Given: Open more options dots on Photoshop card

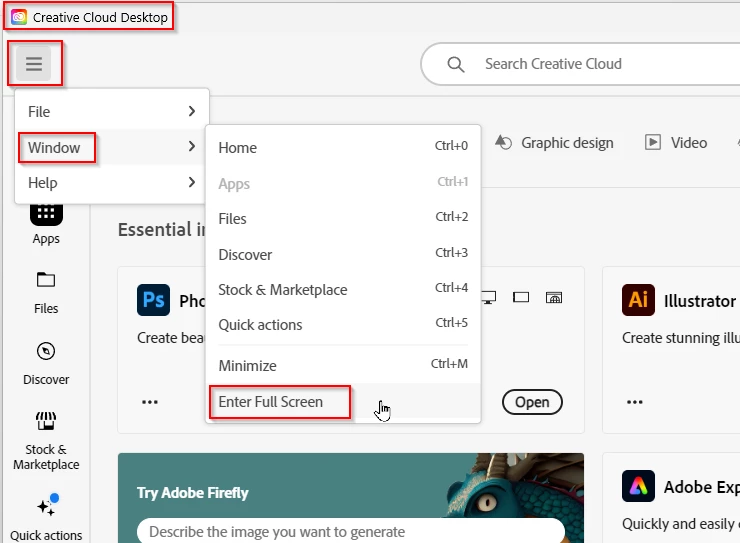Looking at the screenshot, I should pyautogui.click(x=150, y=402).
